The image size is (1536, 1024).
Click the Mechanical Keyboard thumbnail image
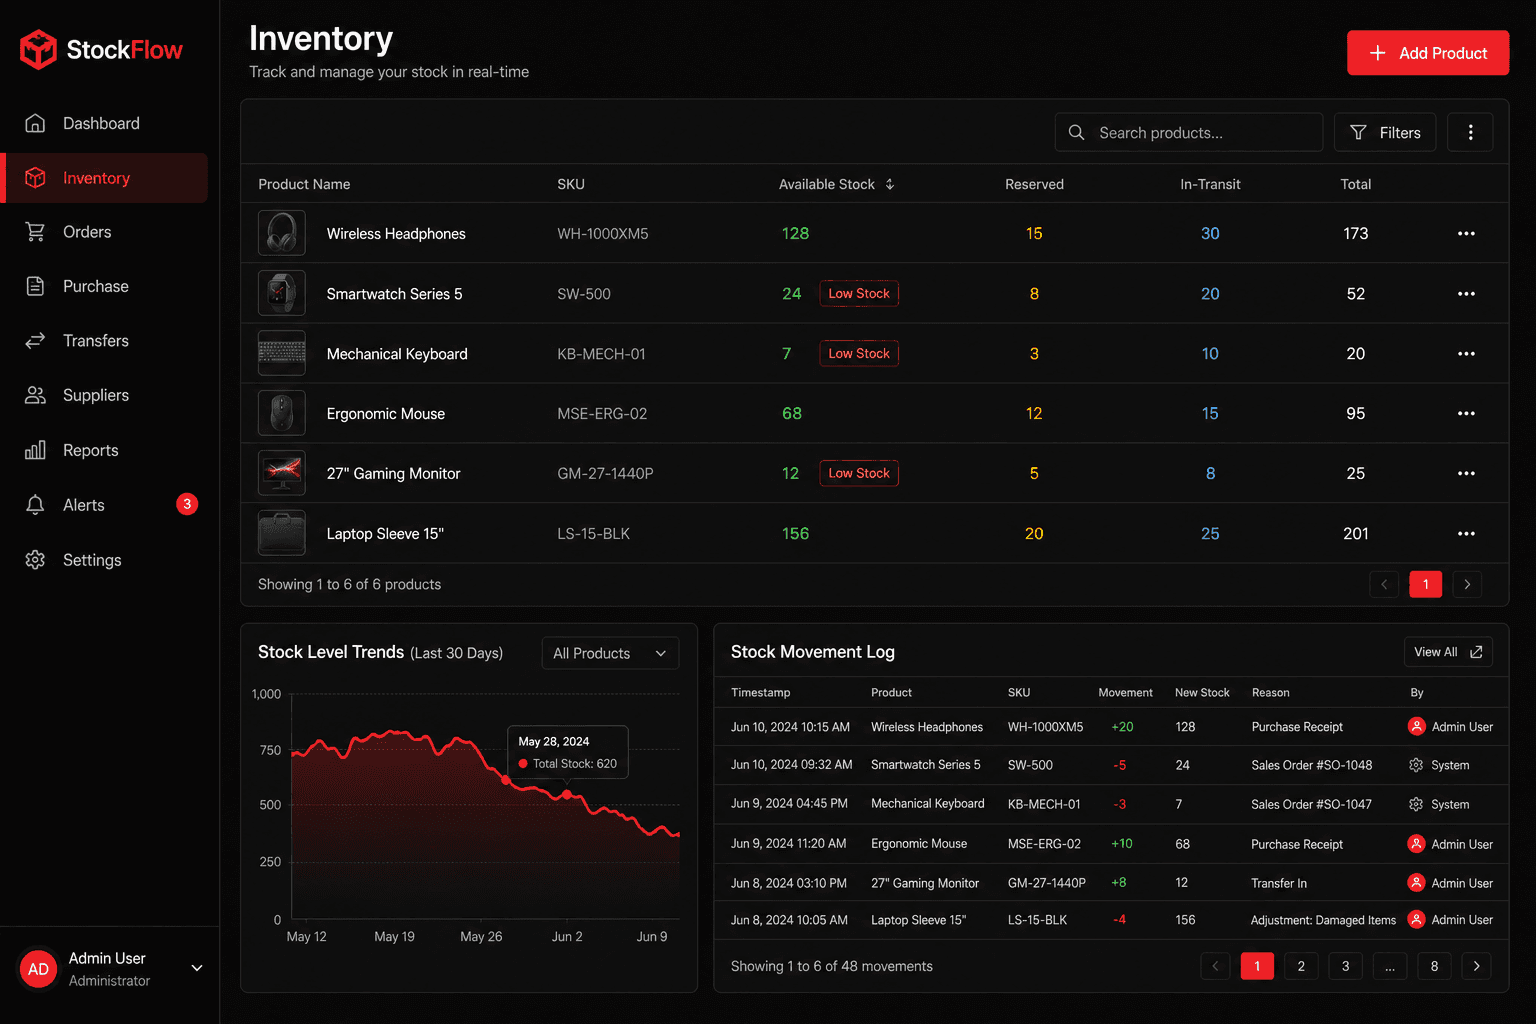pos(282,353)
